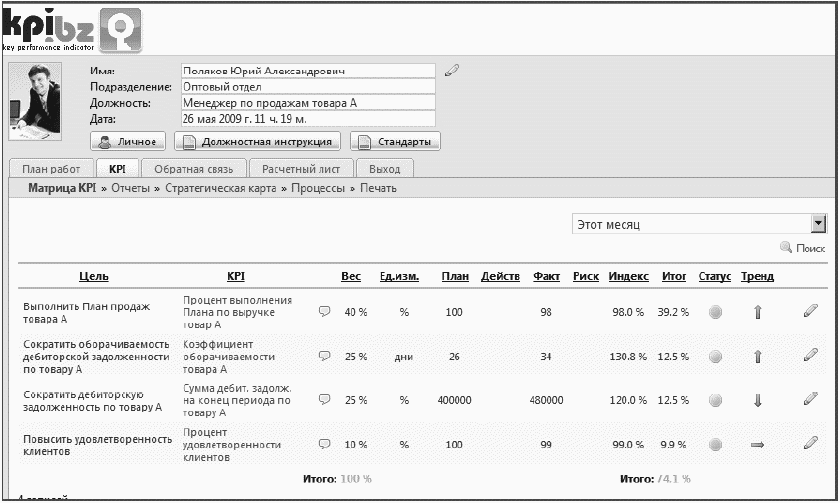Viewport: 840px width, 503px height.
Task: Click the down trend arrow for debt KPI
Action: coord(757,400)
